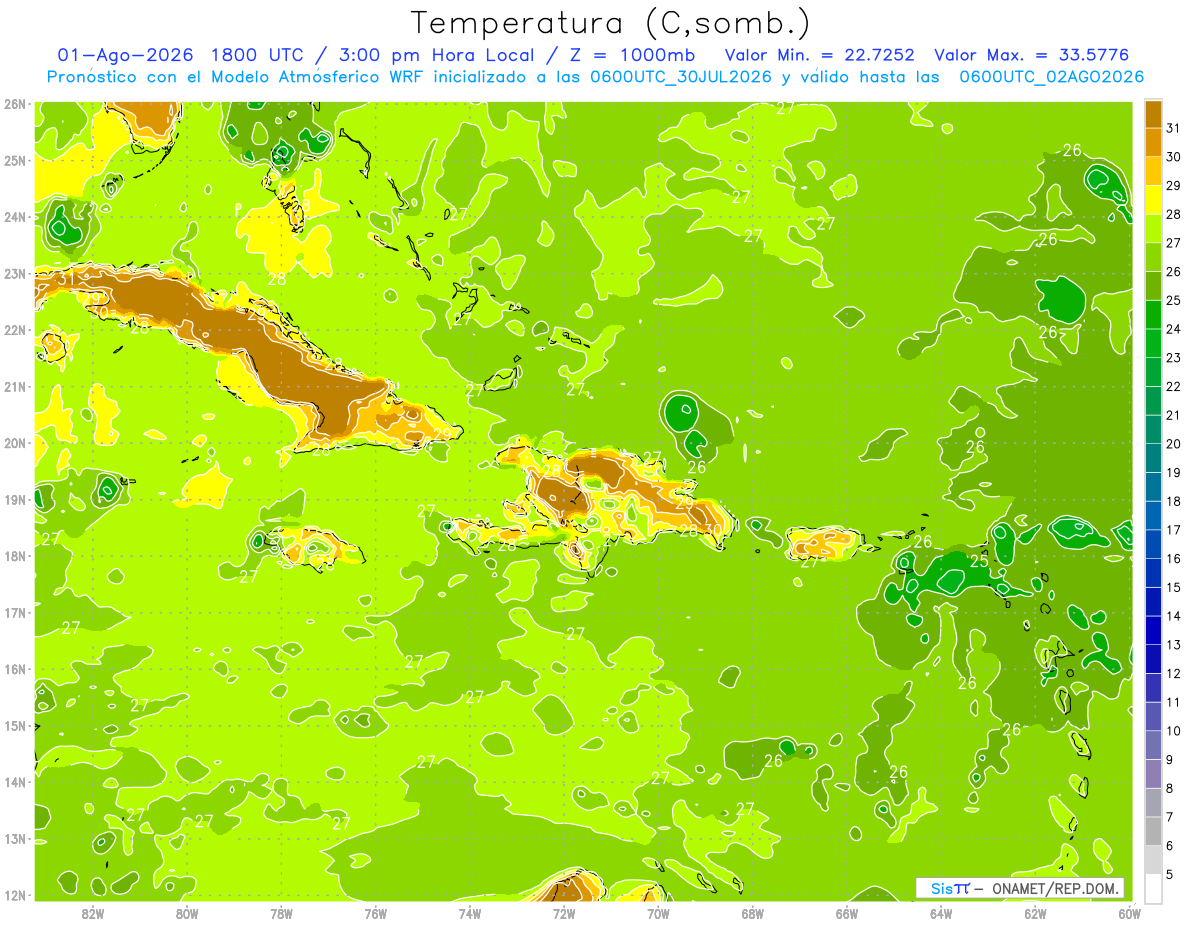Click the '62W' longitude axis label
Image resolution: width=1200 pixels, height=927 pixels.
click(1036, 913)
